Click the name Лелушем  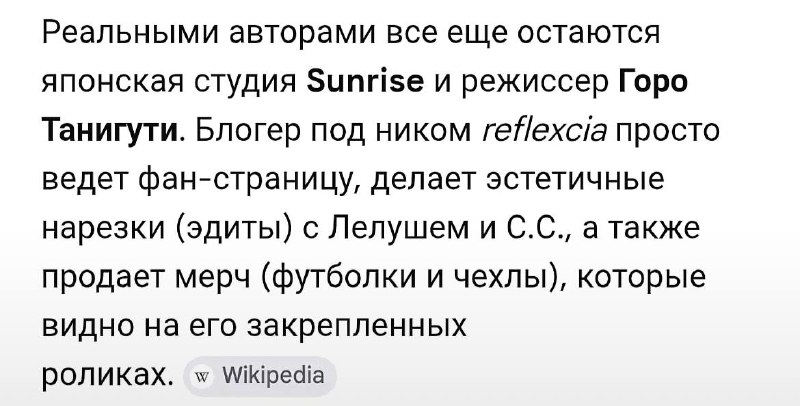[398, 229]
